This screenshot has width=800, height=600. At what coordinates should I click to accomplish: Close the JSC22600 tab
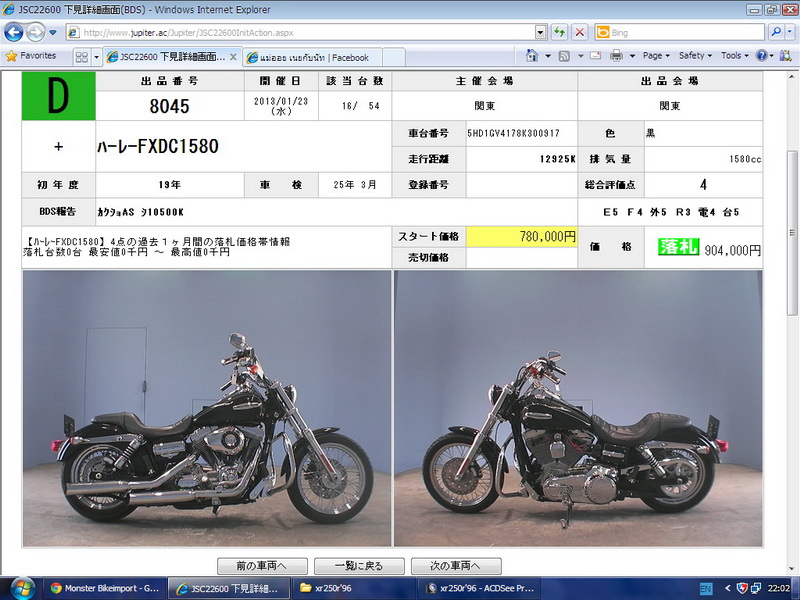(233, 57)
